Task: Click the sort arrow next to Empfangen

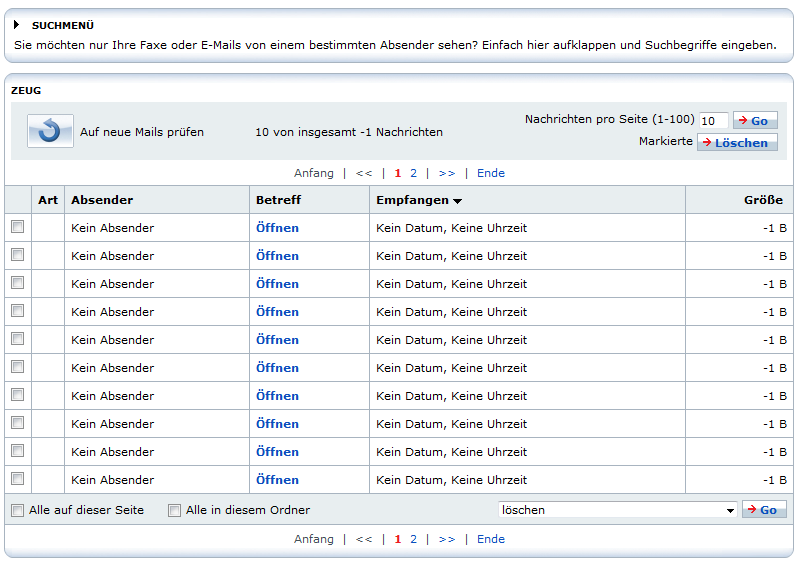Action: 457,201
